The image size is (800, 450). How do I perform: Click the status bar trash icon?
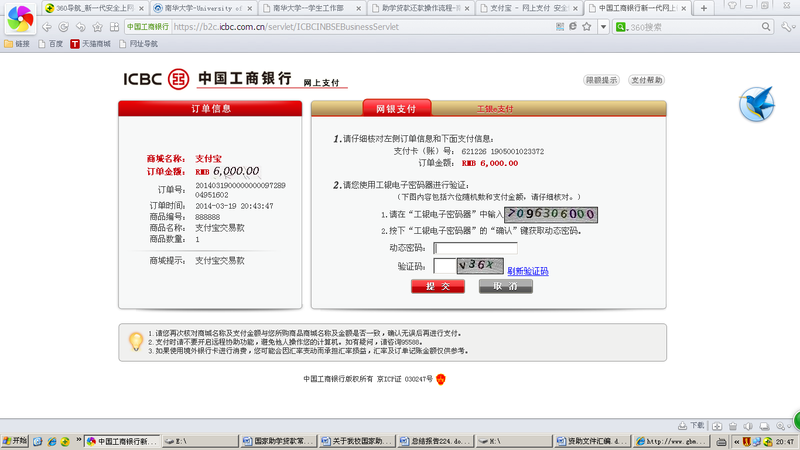pos(733,426)
